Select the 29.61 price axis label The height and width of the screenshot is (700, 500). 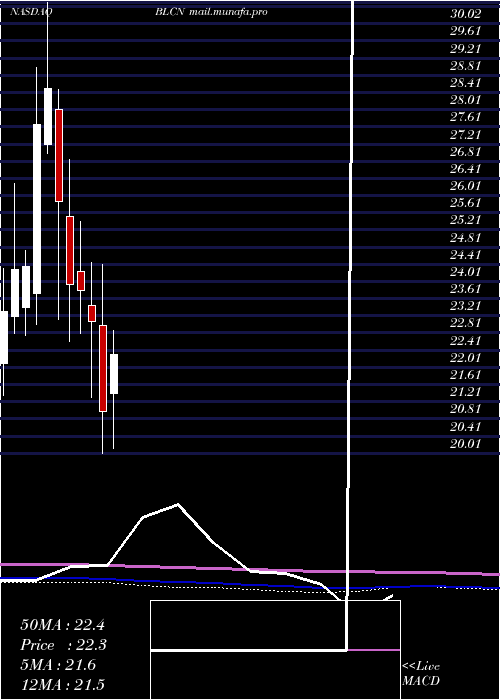point(465,31)
